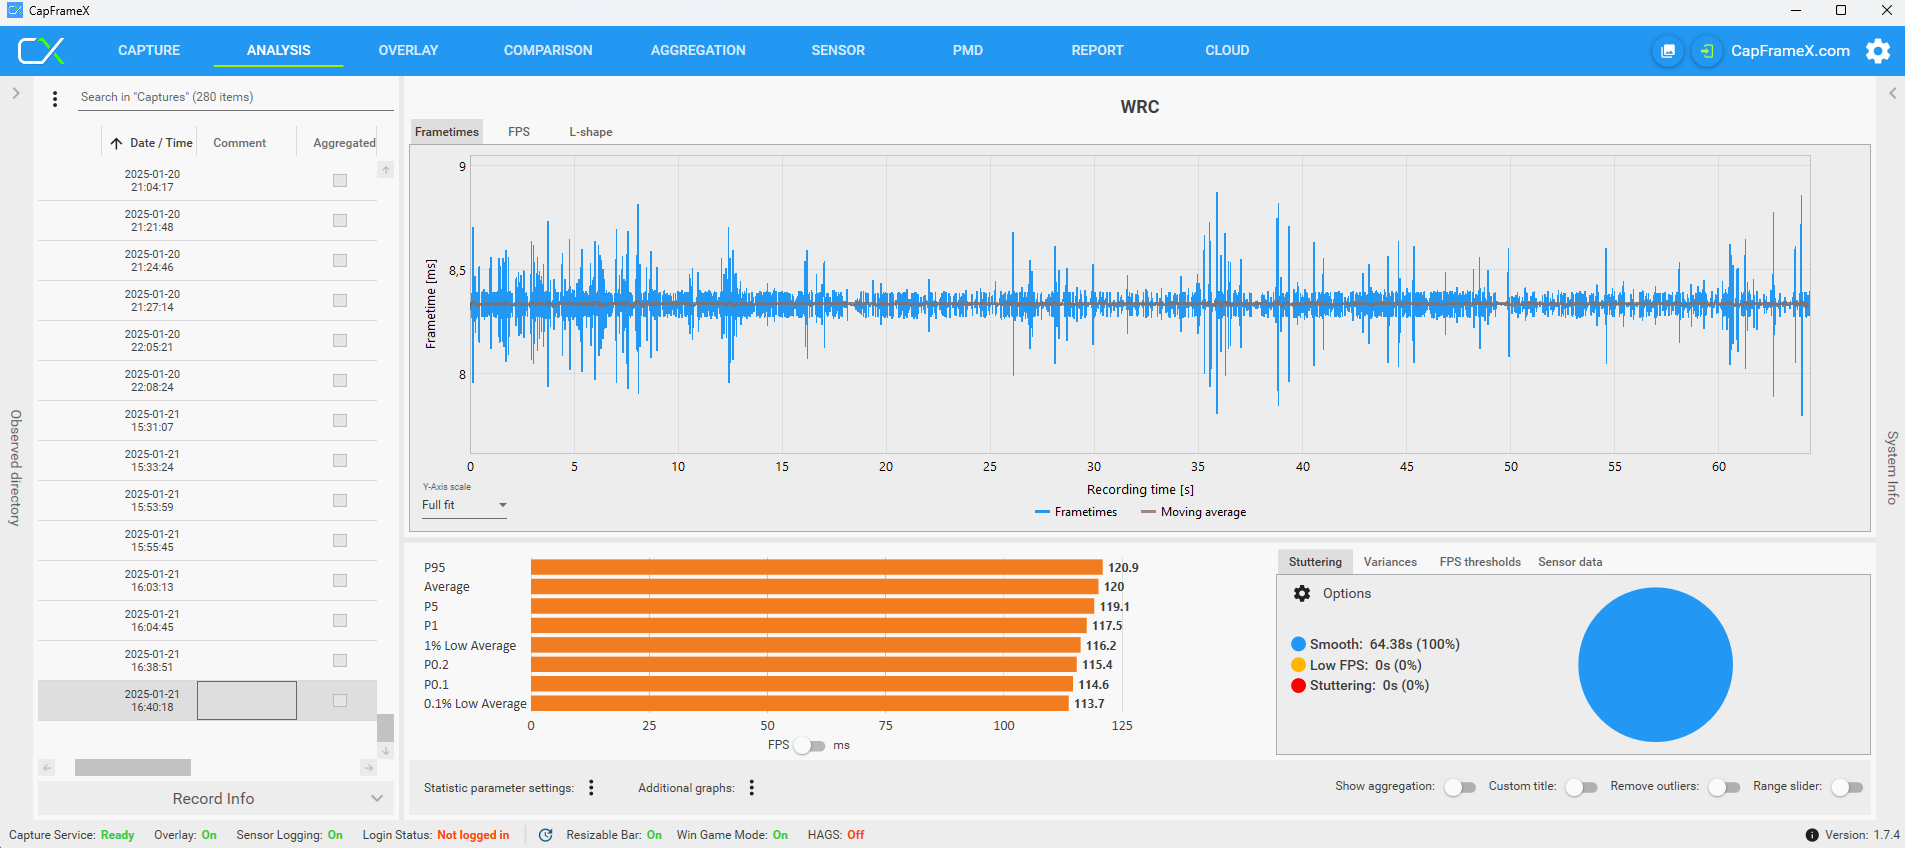This screenshot has width=1905, height=848.
Task: Click the screenshot icon next to CapFrameX.com
Action: point(1668,51)
